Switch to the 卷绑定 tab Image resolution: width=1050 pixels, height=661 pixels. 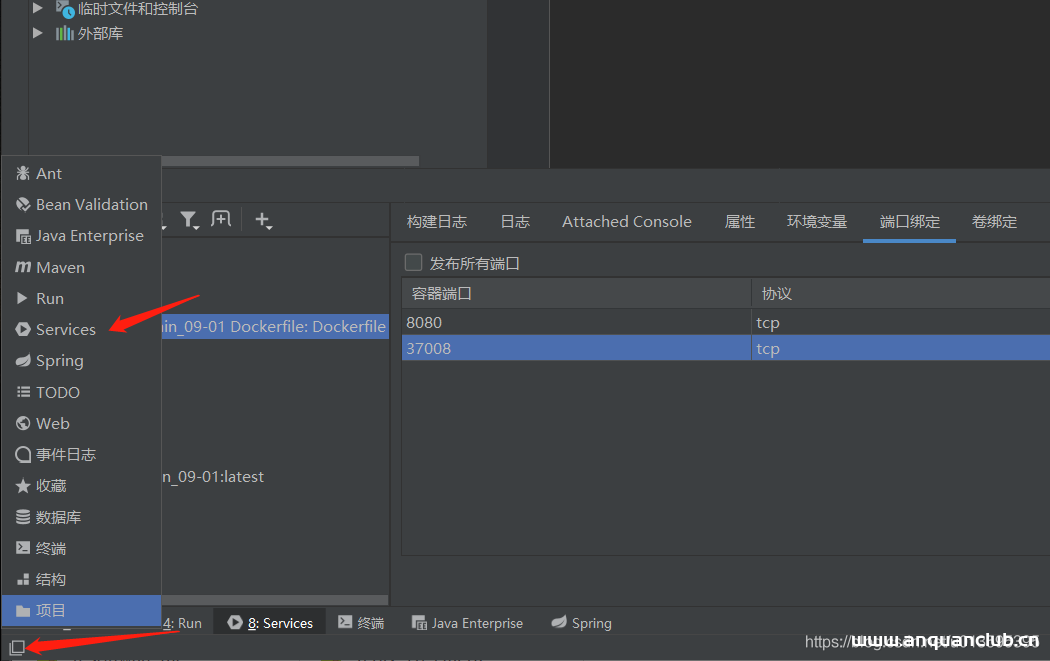pos(993,221)
